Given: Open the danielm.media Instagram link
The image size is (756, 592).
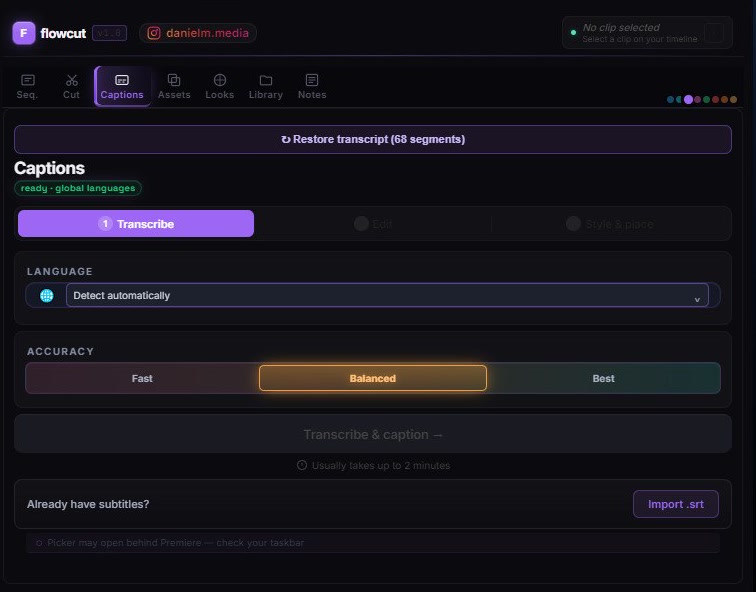Looking at the screenshot, I should click(x=198, y=33).
